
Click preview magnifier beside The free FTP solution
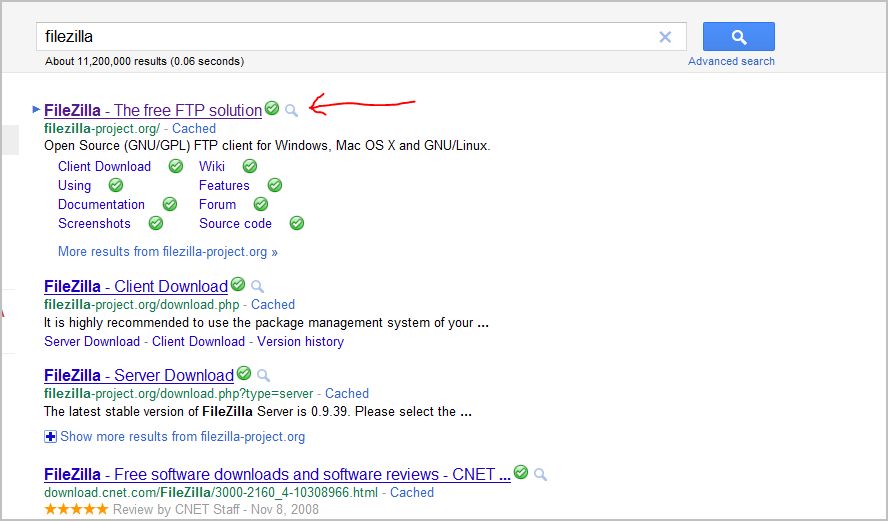(291, 110)
